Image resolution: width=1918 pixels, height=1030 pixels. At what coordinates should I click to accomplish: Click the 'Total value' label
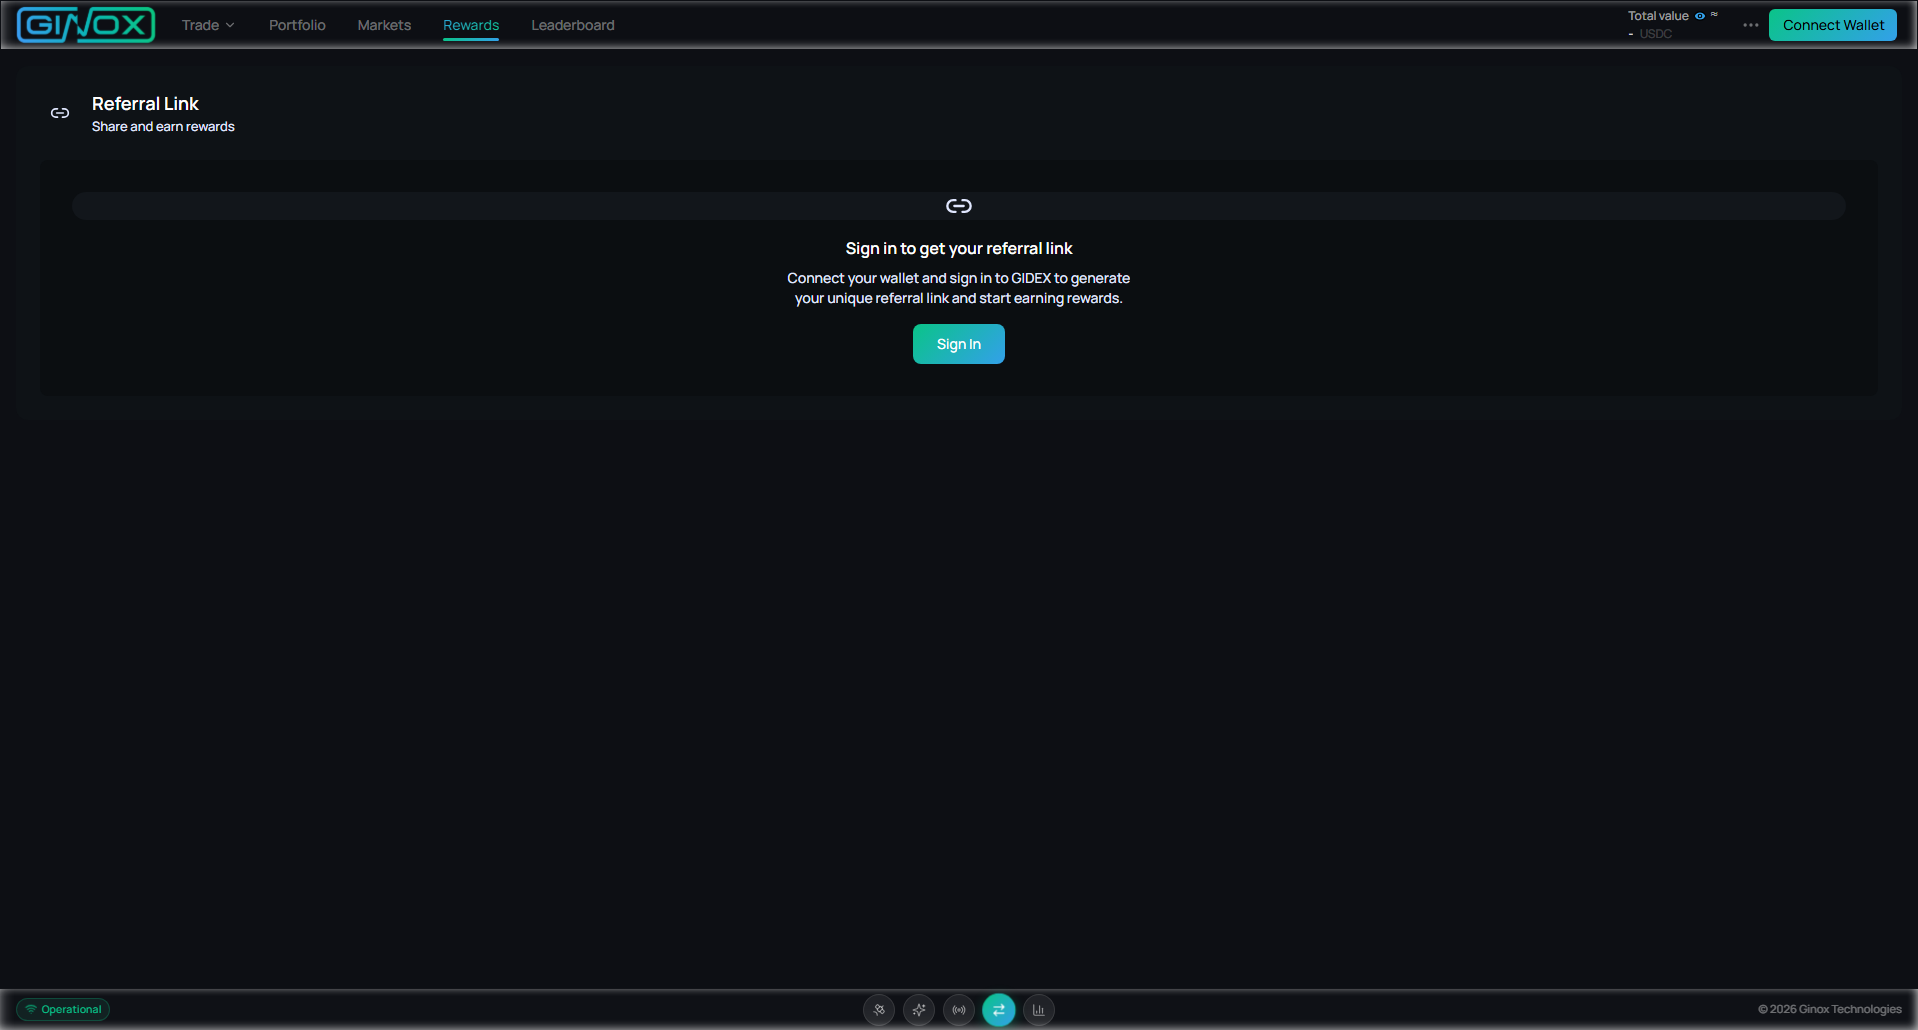coord(1658,16)
